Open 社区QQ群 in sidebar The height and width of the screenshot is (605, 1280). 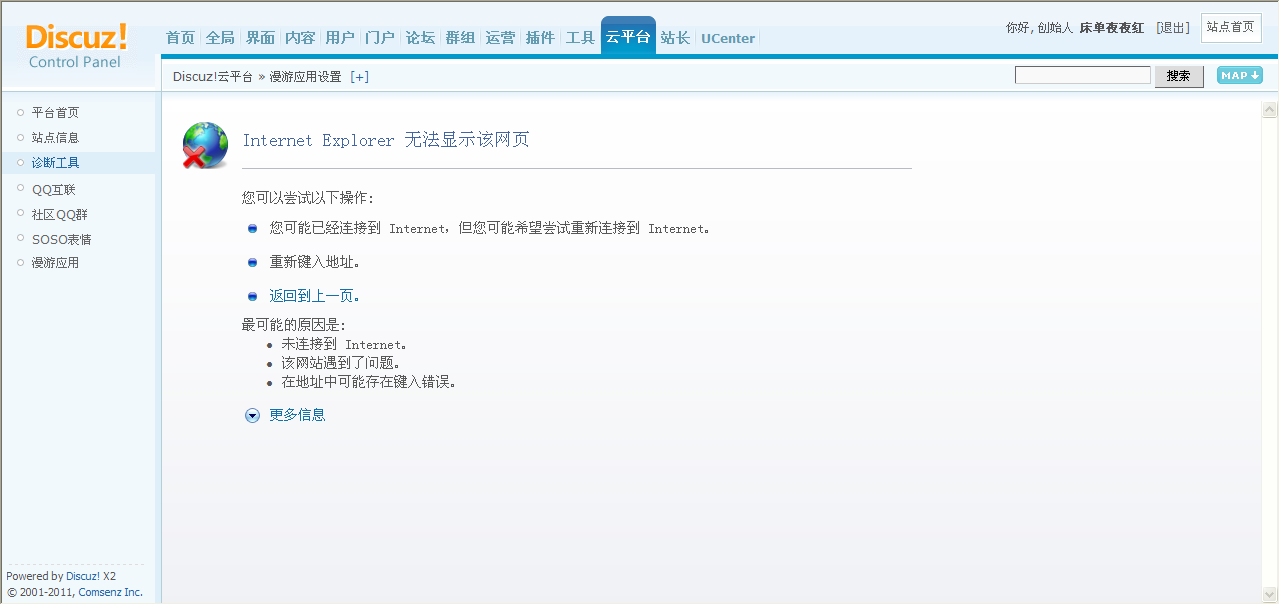[x=60, y=215]
